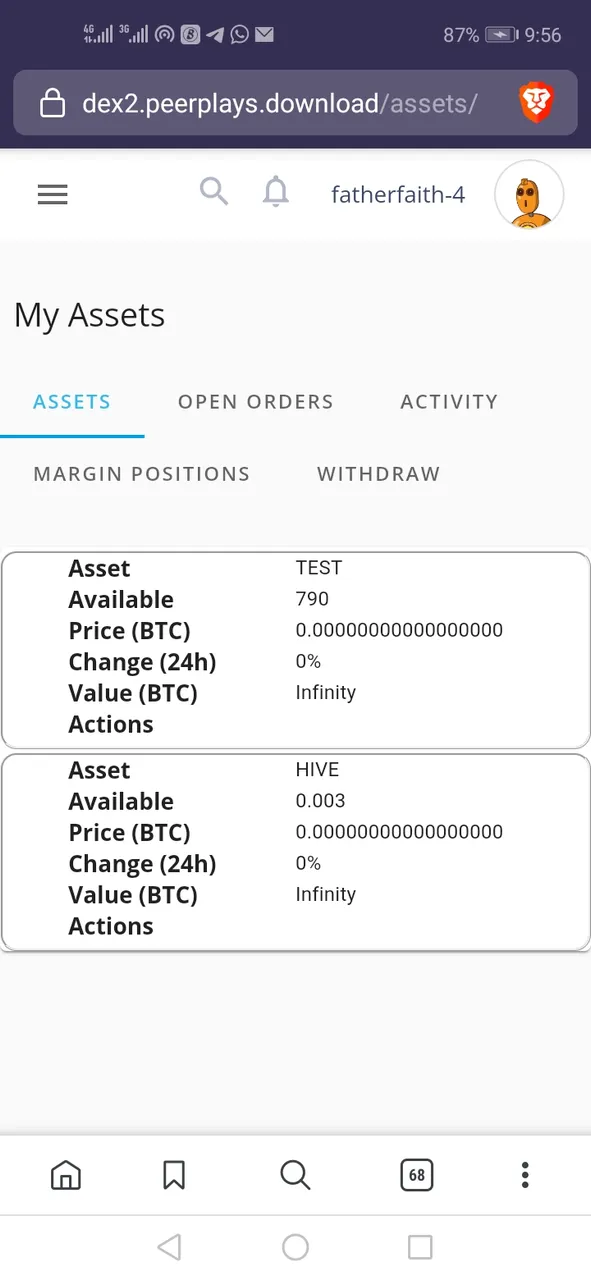Tap the lock icon in address bar
The height and width of the screenshot is (1280, 591).
click(x=51, y=103)
